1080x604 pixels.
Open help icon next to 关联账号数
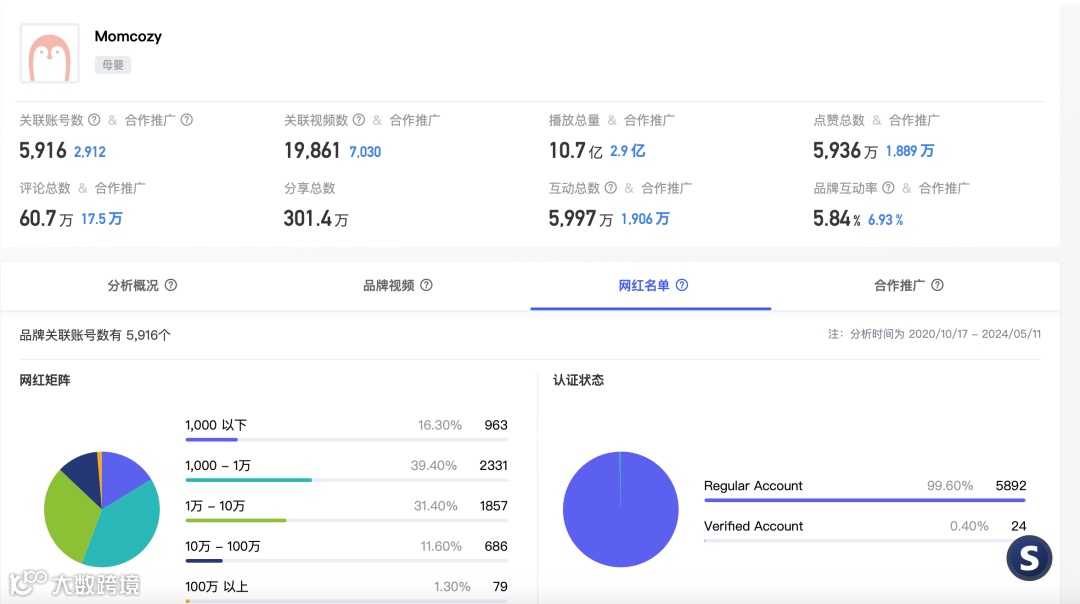pyautogui.click(x=94, y=120)
